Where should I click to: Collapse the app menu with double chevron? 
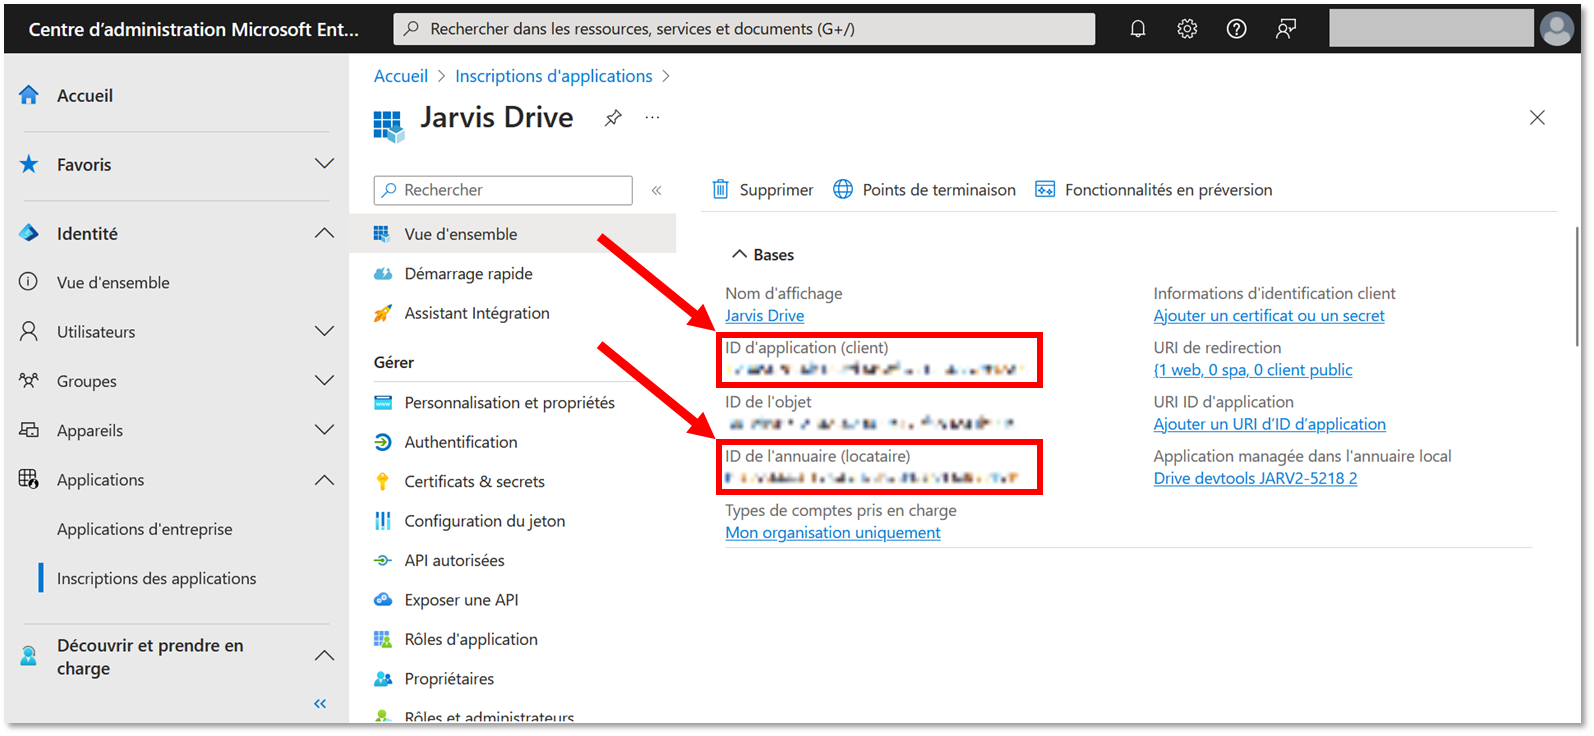[657, 190]
